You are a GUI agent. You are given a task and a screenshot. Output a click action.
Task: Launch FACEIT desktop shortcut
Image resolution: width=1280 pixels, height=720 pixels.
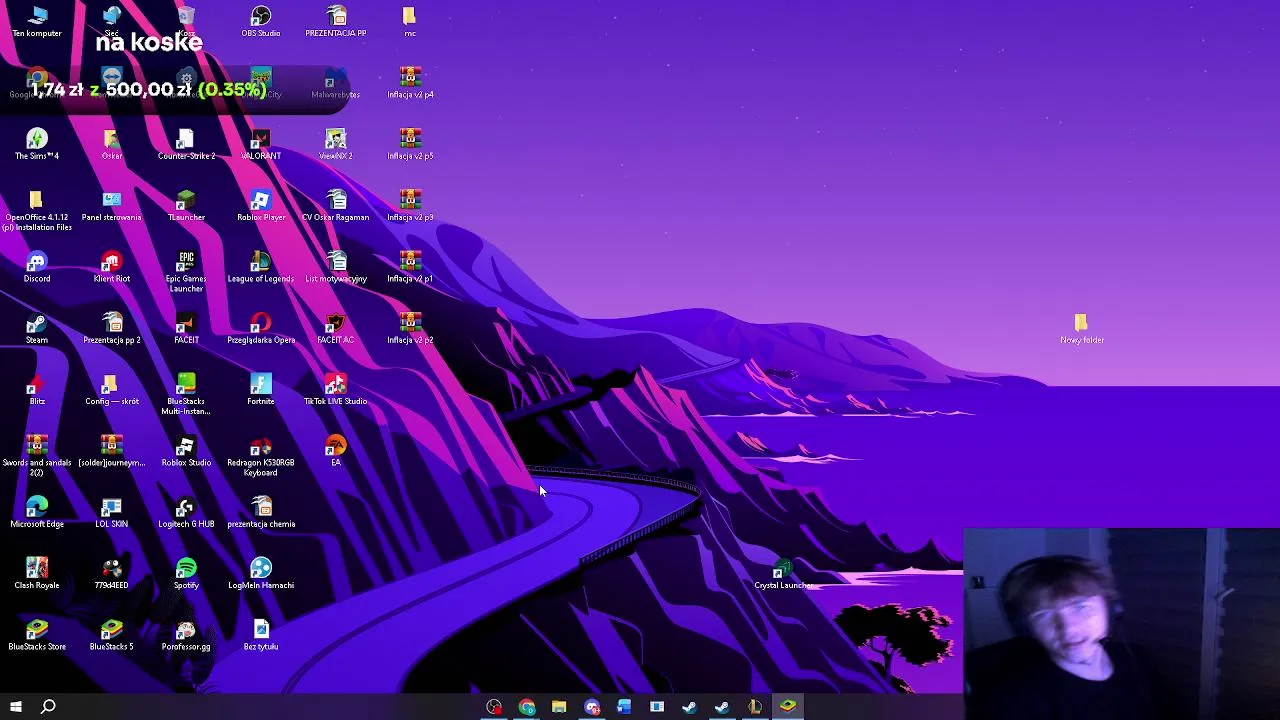pos(186,328)
